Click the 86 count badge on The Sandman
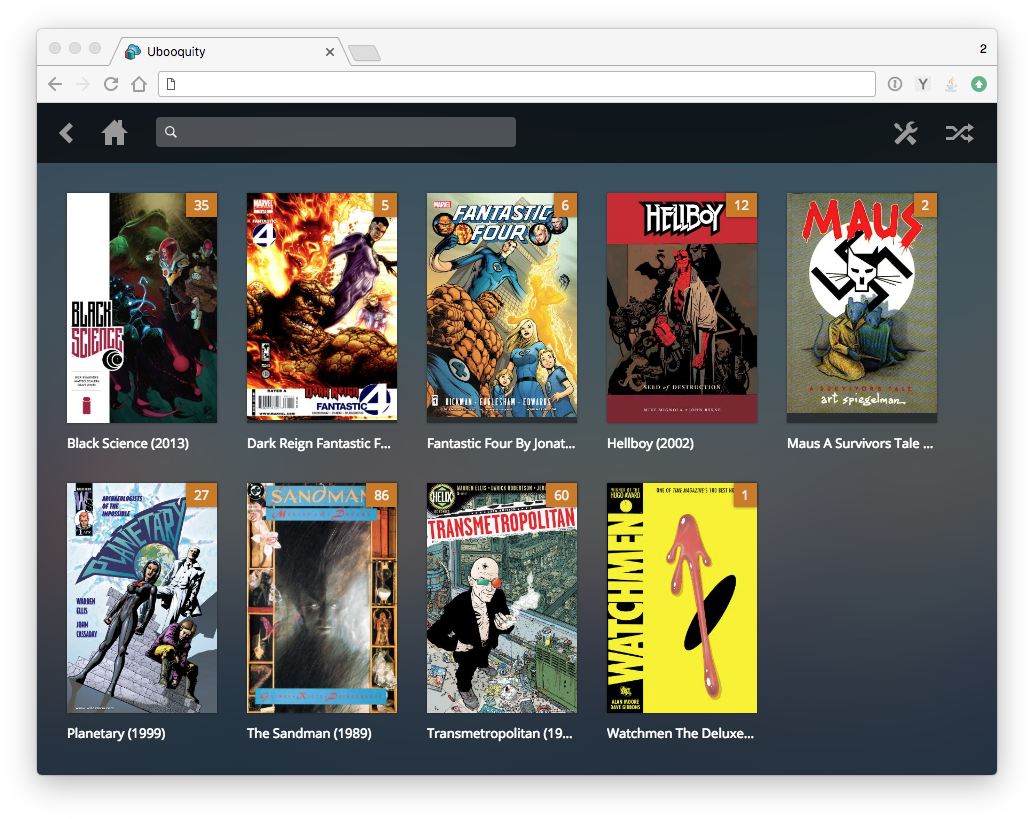Image resolution: width=1033 pixels, height=819 pixels. point(381,495)
